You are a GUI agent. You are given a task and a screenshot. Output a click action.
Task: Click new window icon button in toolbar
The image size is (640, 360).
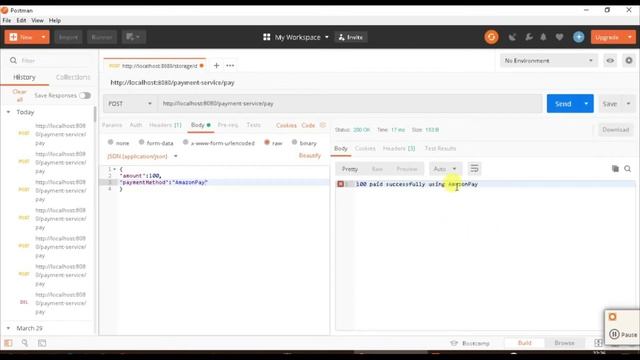pos(134,37)
